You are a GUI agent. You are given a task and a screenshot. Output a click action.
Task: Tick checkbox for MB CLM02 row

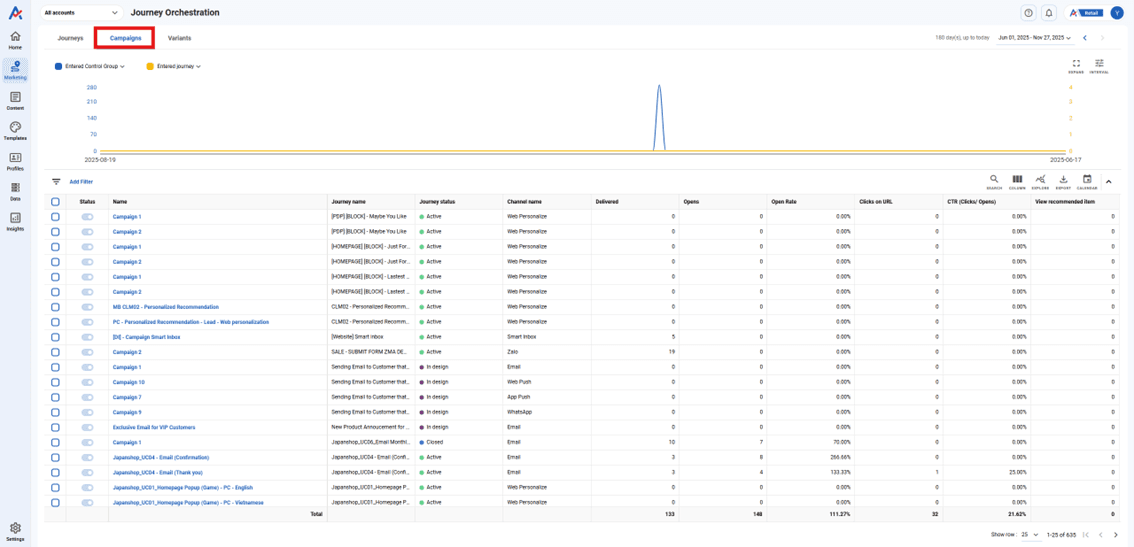[x=56, y=307]
